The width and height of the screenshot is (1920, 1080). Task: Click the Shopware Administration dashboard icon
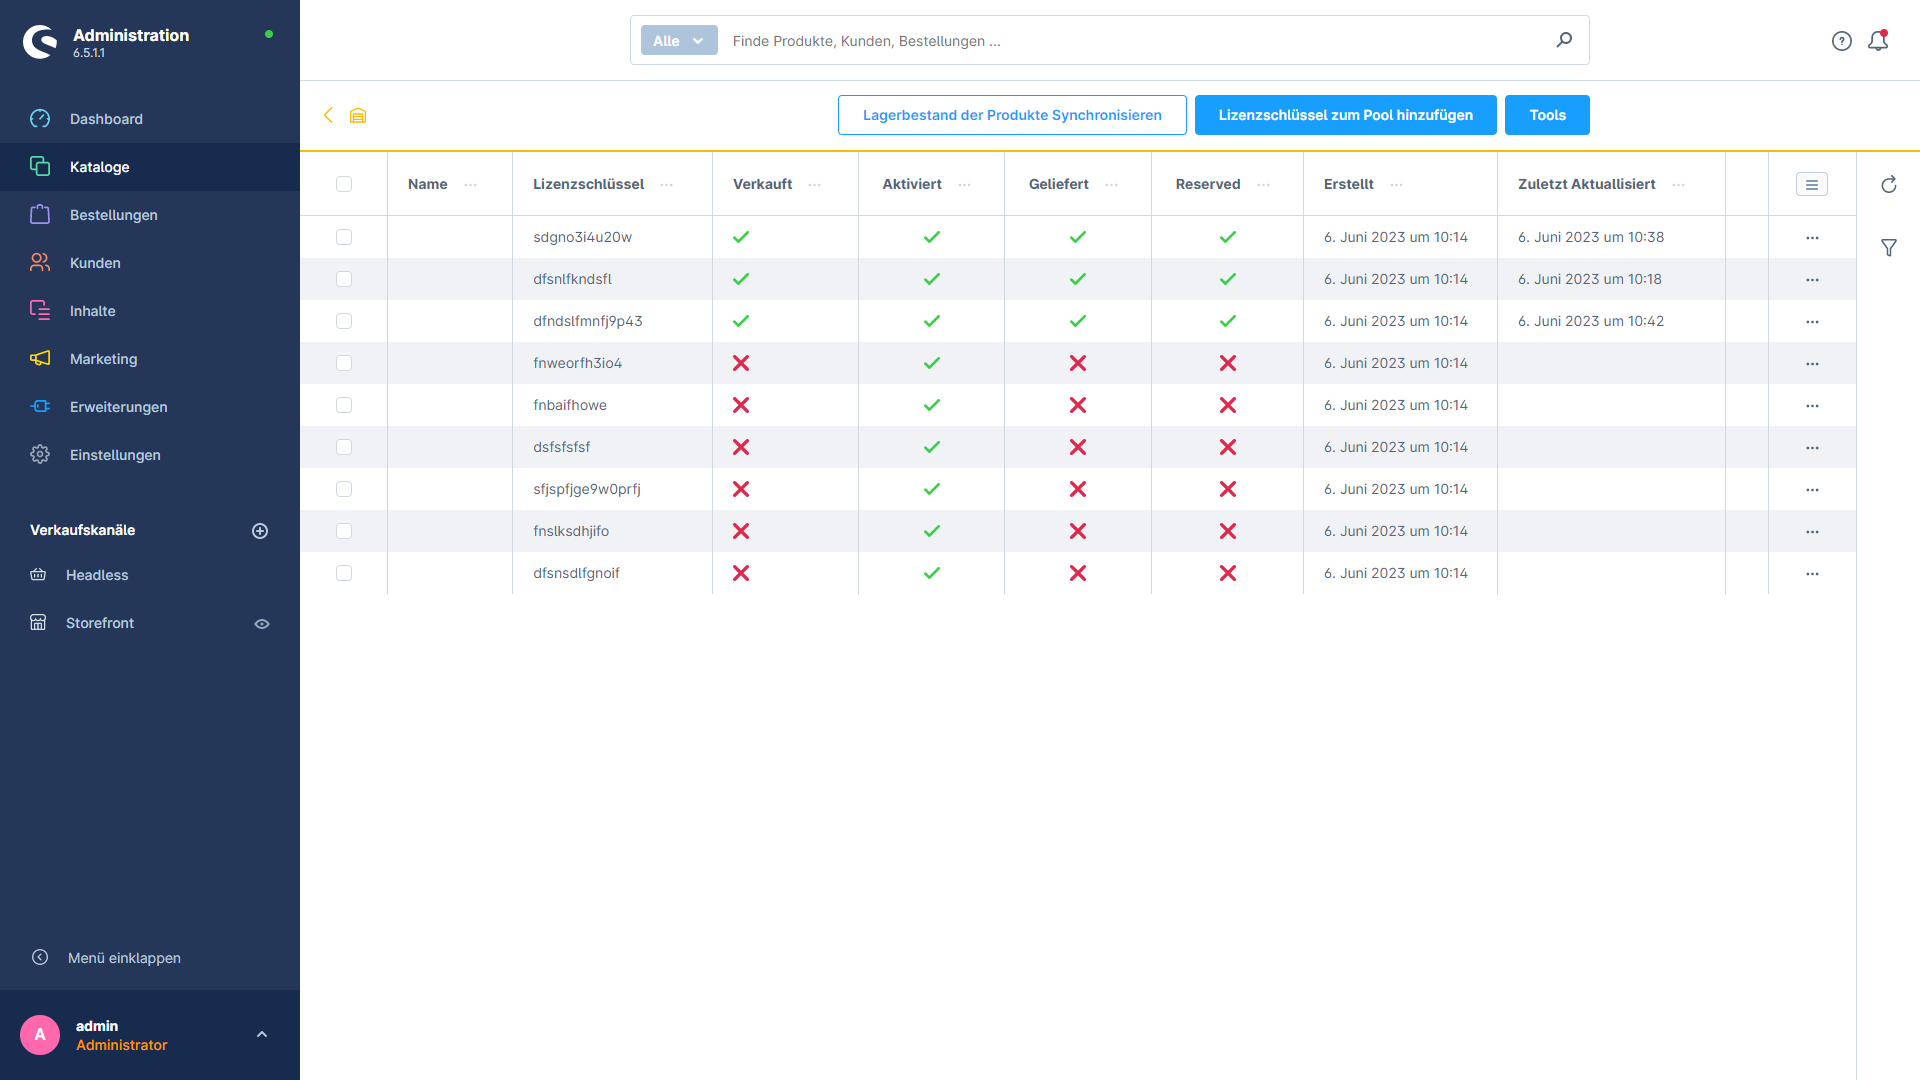click(x=41, y=41)
